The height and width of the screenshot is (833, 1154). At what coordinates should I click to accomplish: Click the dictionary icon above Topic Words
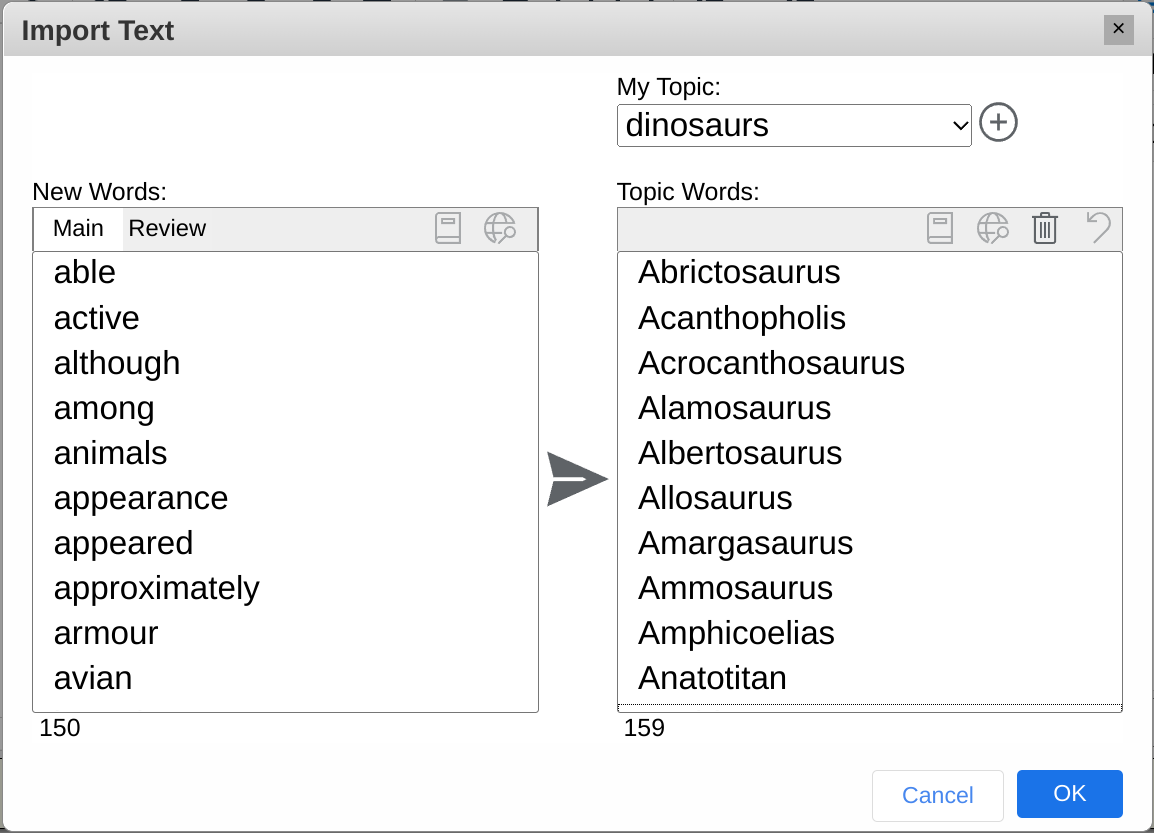pos(939,228)
